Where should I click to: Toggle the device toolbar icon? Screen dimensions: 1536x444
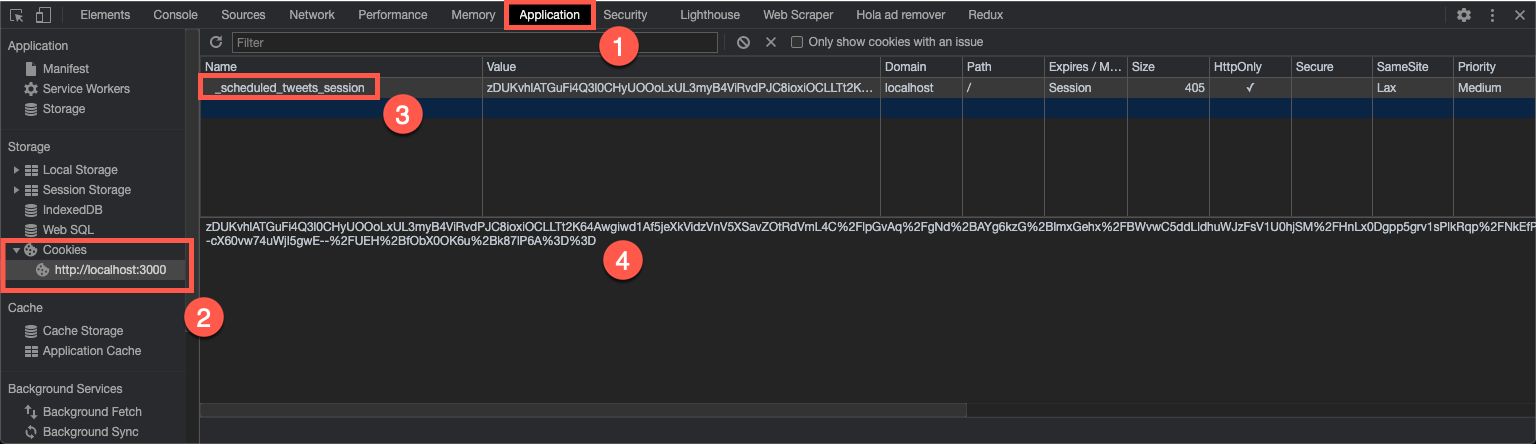click(x=43, y=15)
